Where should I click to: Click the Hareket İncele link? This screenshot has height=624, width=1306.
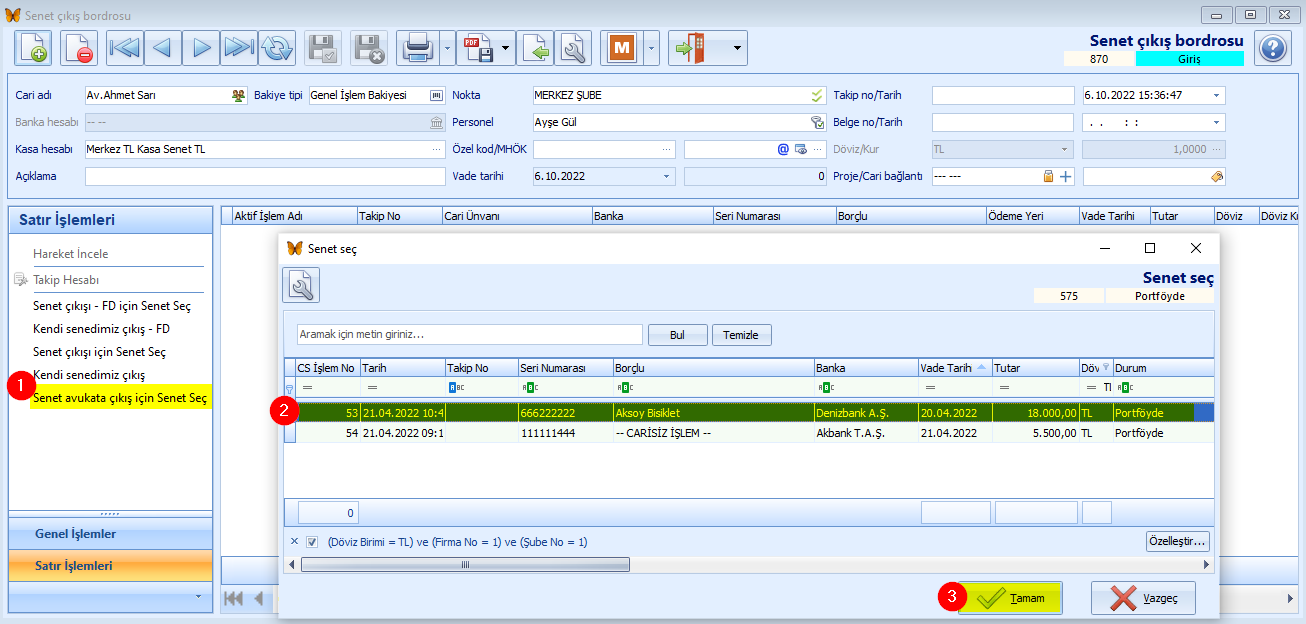coord(71,254)
